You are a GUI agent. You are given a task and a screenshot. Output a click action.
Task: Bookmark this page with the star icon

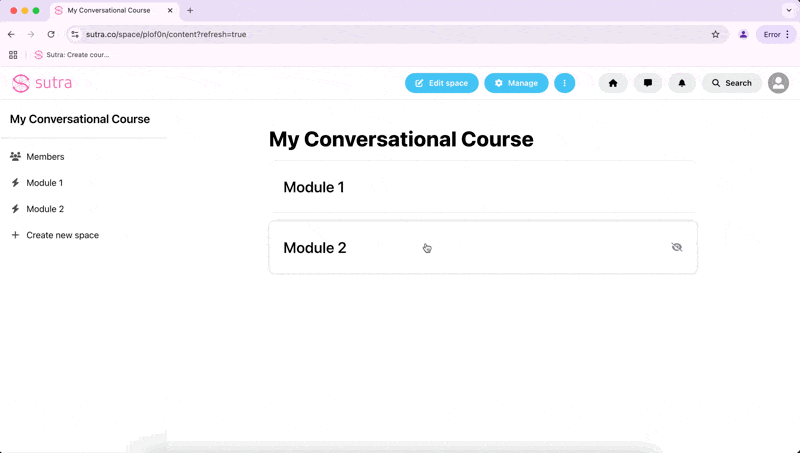715,34
